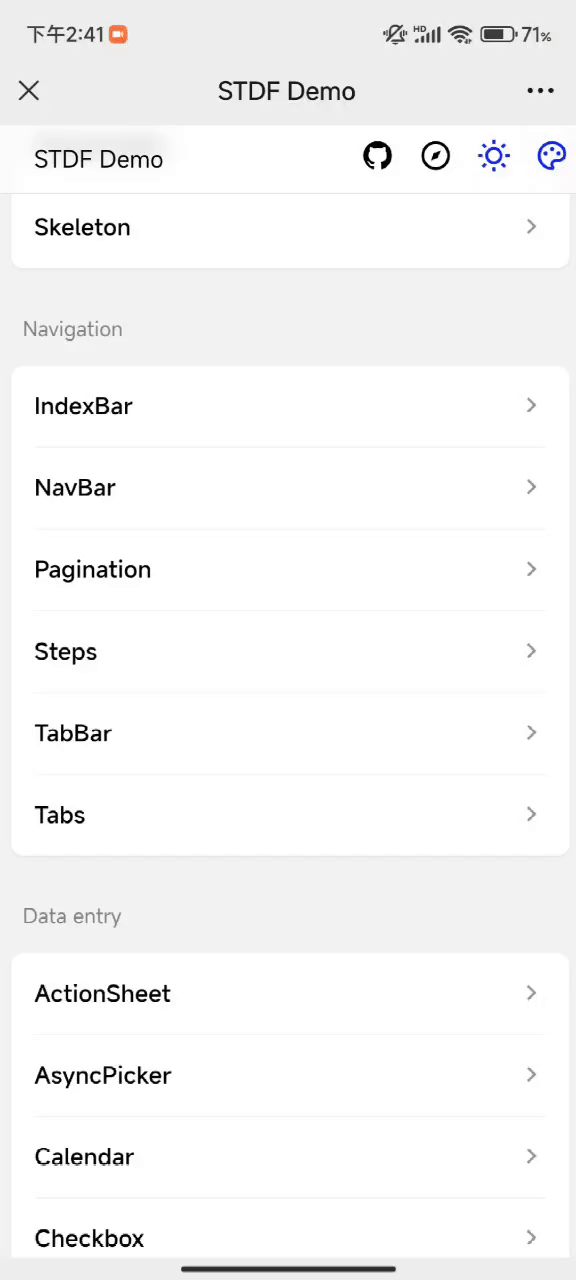The image size is (576, 1280).
Task: Open the ActionSheet demo page
Action: [288, 993]
